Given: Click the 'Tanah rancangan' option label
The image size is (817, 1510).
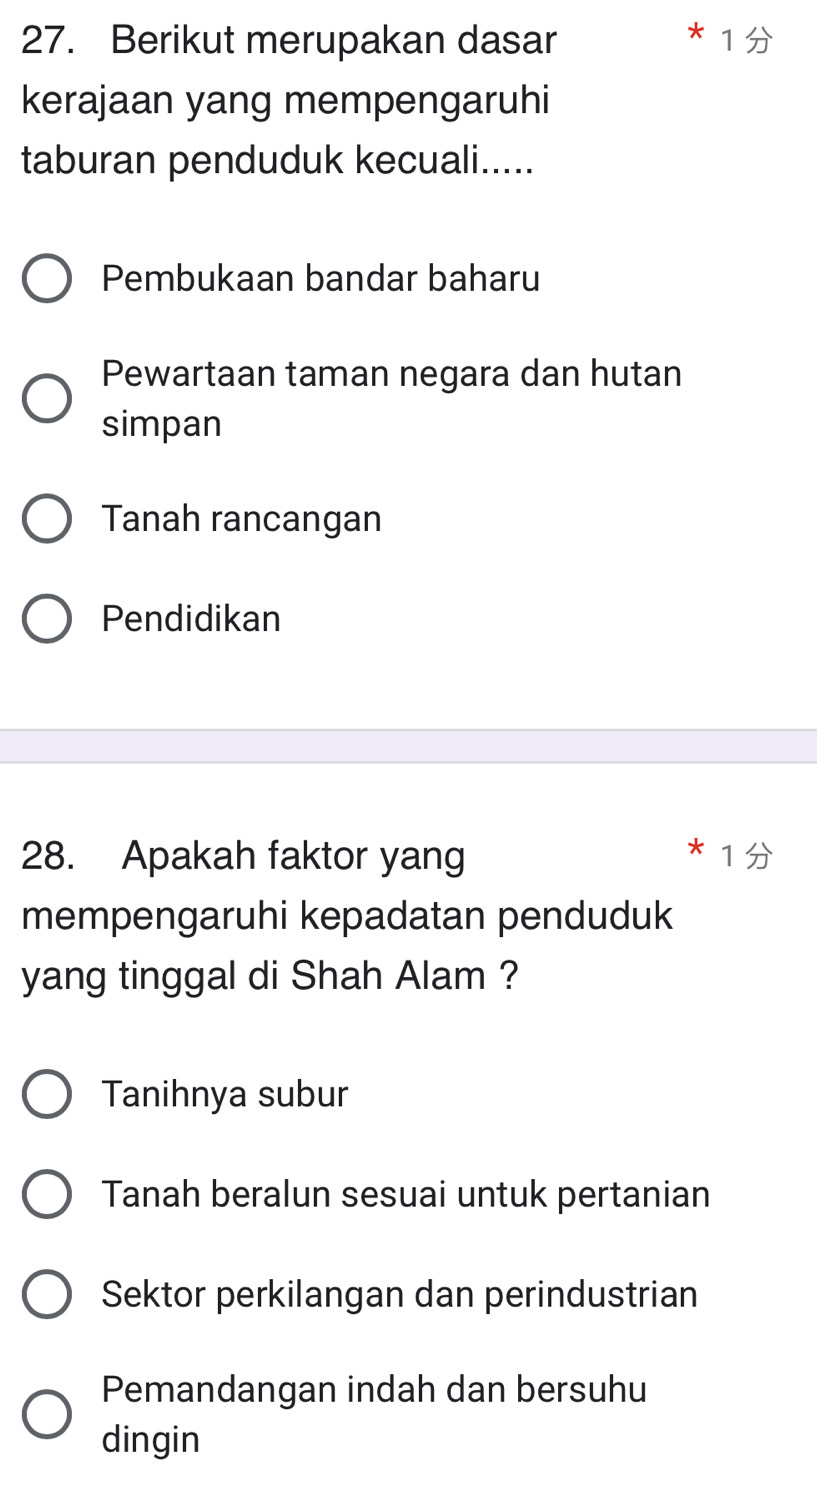Looking at the screenshot, I should [241, 519].
